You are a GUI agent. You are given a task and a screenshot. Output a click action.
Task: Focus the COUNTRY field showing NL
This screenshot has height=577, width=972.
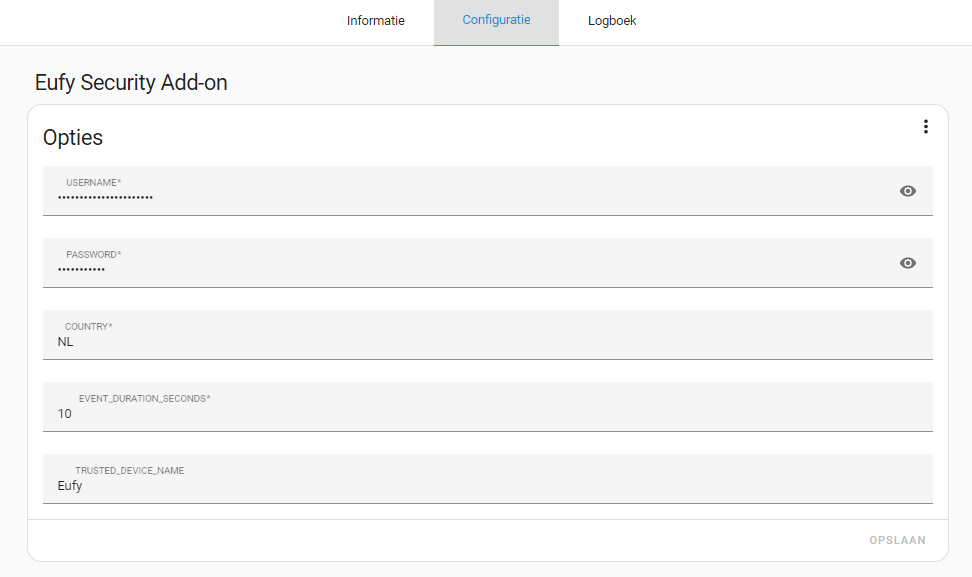click(x=400, y=341)
